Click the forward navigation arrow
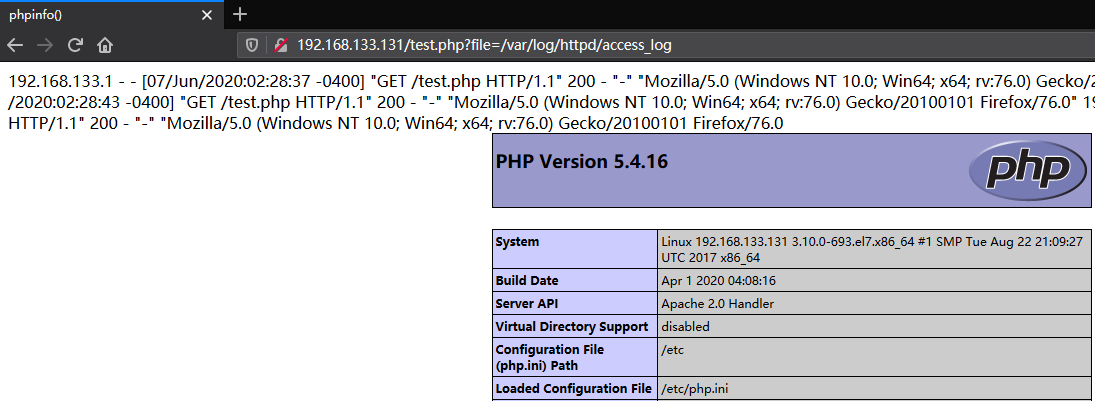 click(x=45, y=45)
